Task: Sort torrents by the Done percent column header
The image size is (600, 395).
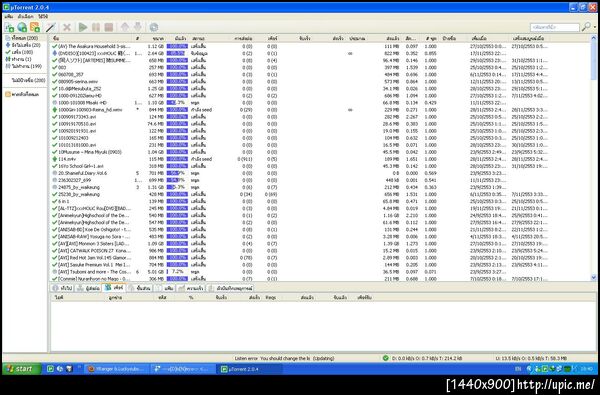Action: coord(178,38)
